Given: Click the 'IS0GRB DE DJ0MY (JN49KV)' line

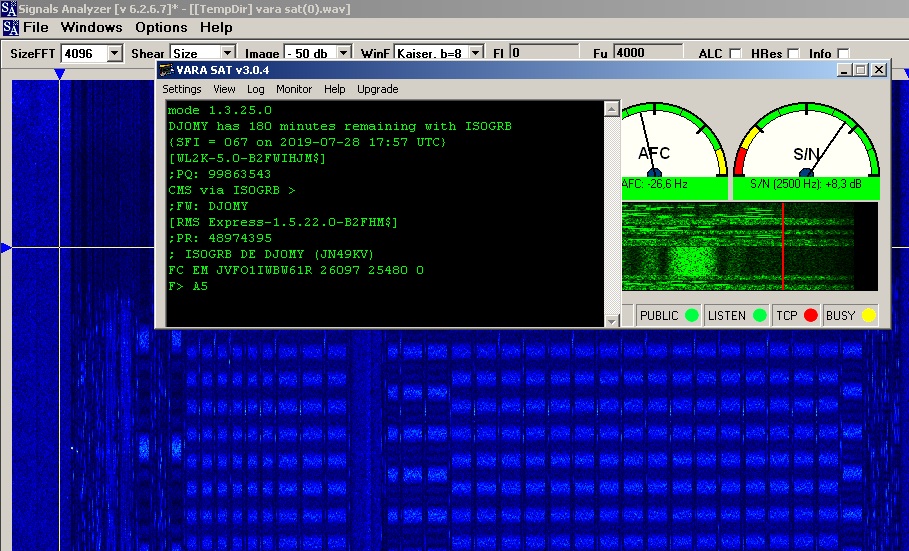Looking at the screenshot, I should [271, 254].
